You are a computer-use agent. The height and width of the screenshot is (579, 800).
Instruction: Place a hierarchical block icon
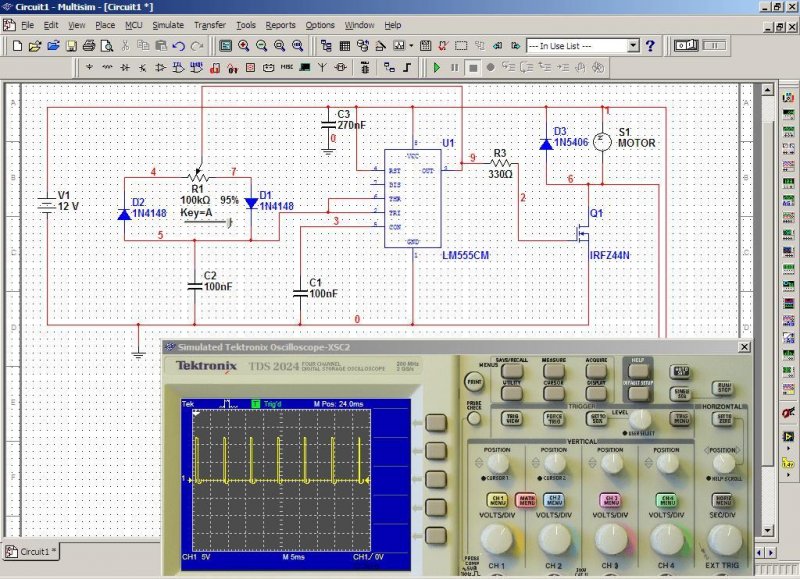[x=389, y=67]
